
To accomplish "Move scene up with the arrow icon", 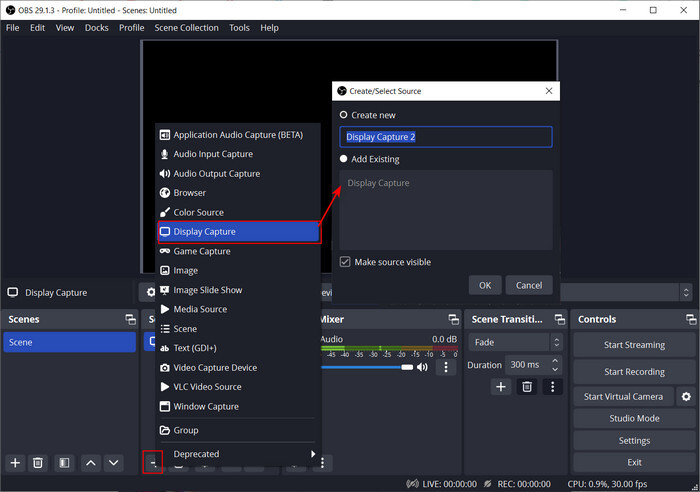I will 90,463.
